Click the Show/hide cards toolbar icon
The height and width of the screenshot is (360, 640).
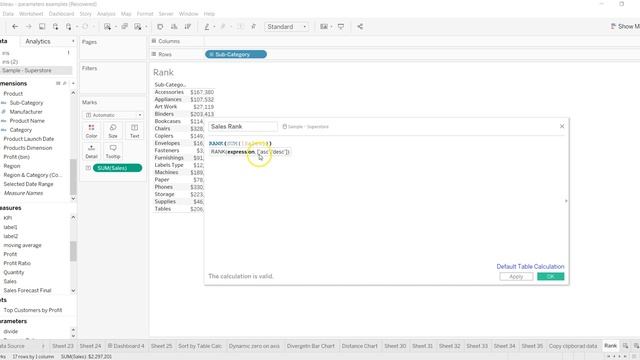(324, 27)
